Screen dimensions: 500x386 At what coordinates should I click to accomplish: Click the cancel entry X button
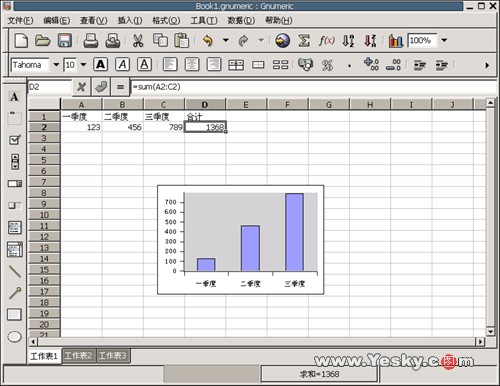(81, 87)
